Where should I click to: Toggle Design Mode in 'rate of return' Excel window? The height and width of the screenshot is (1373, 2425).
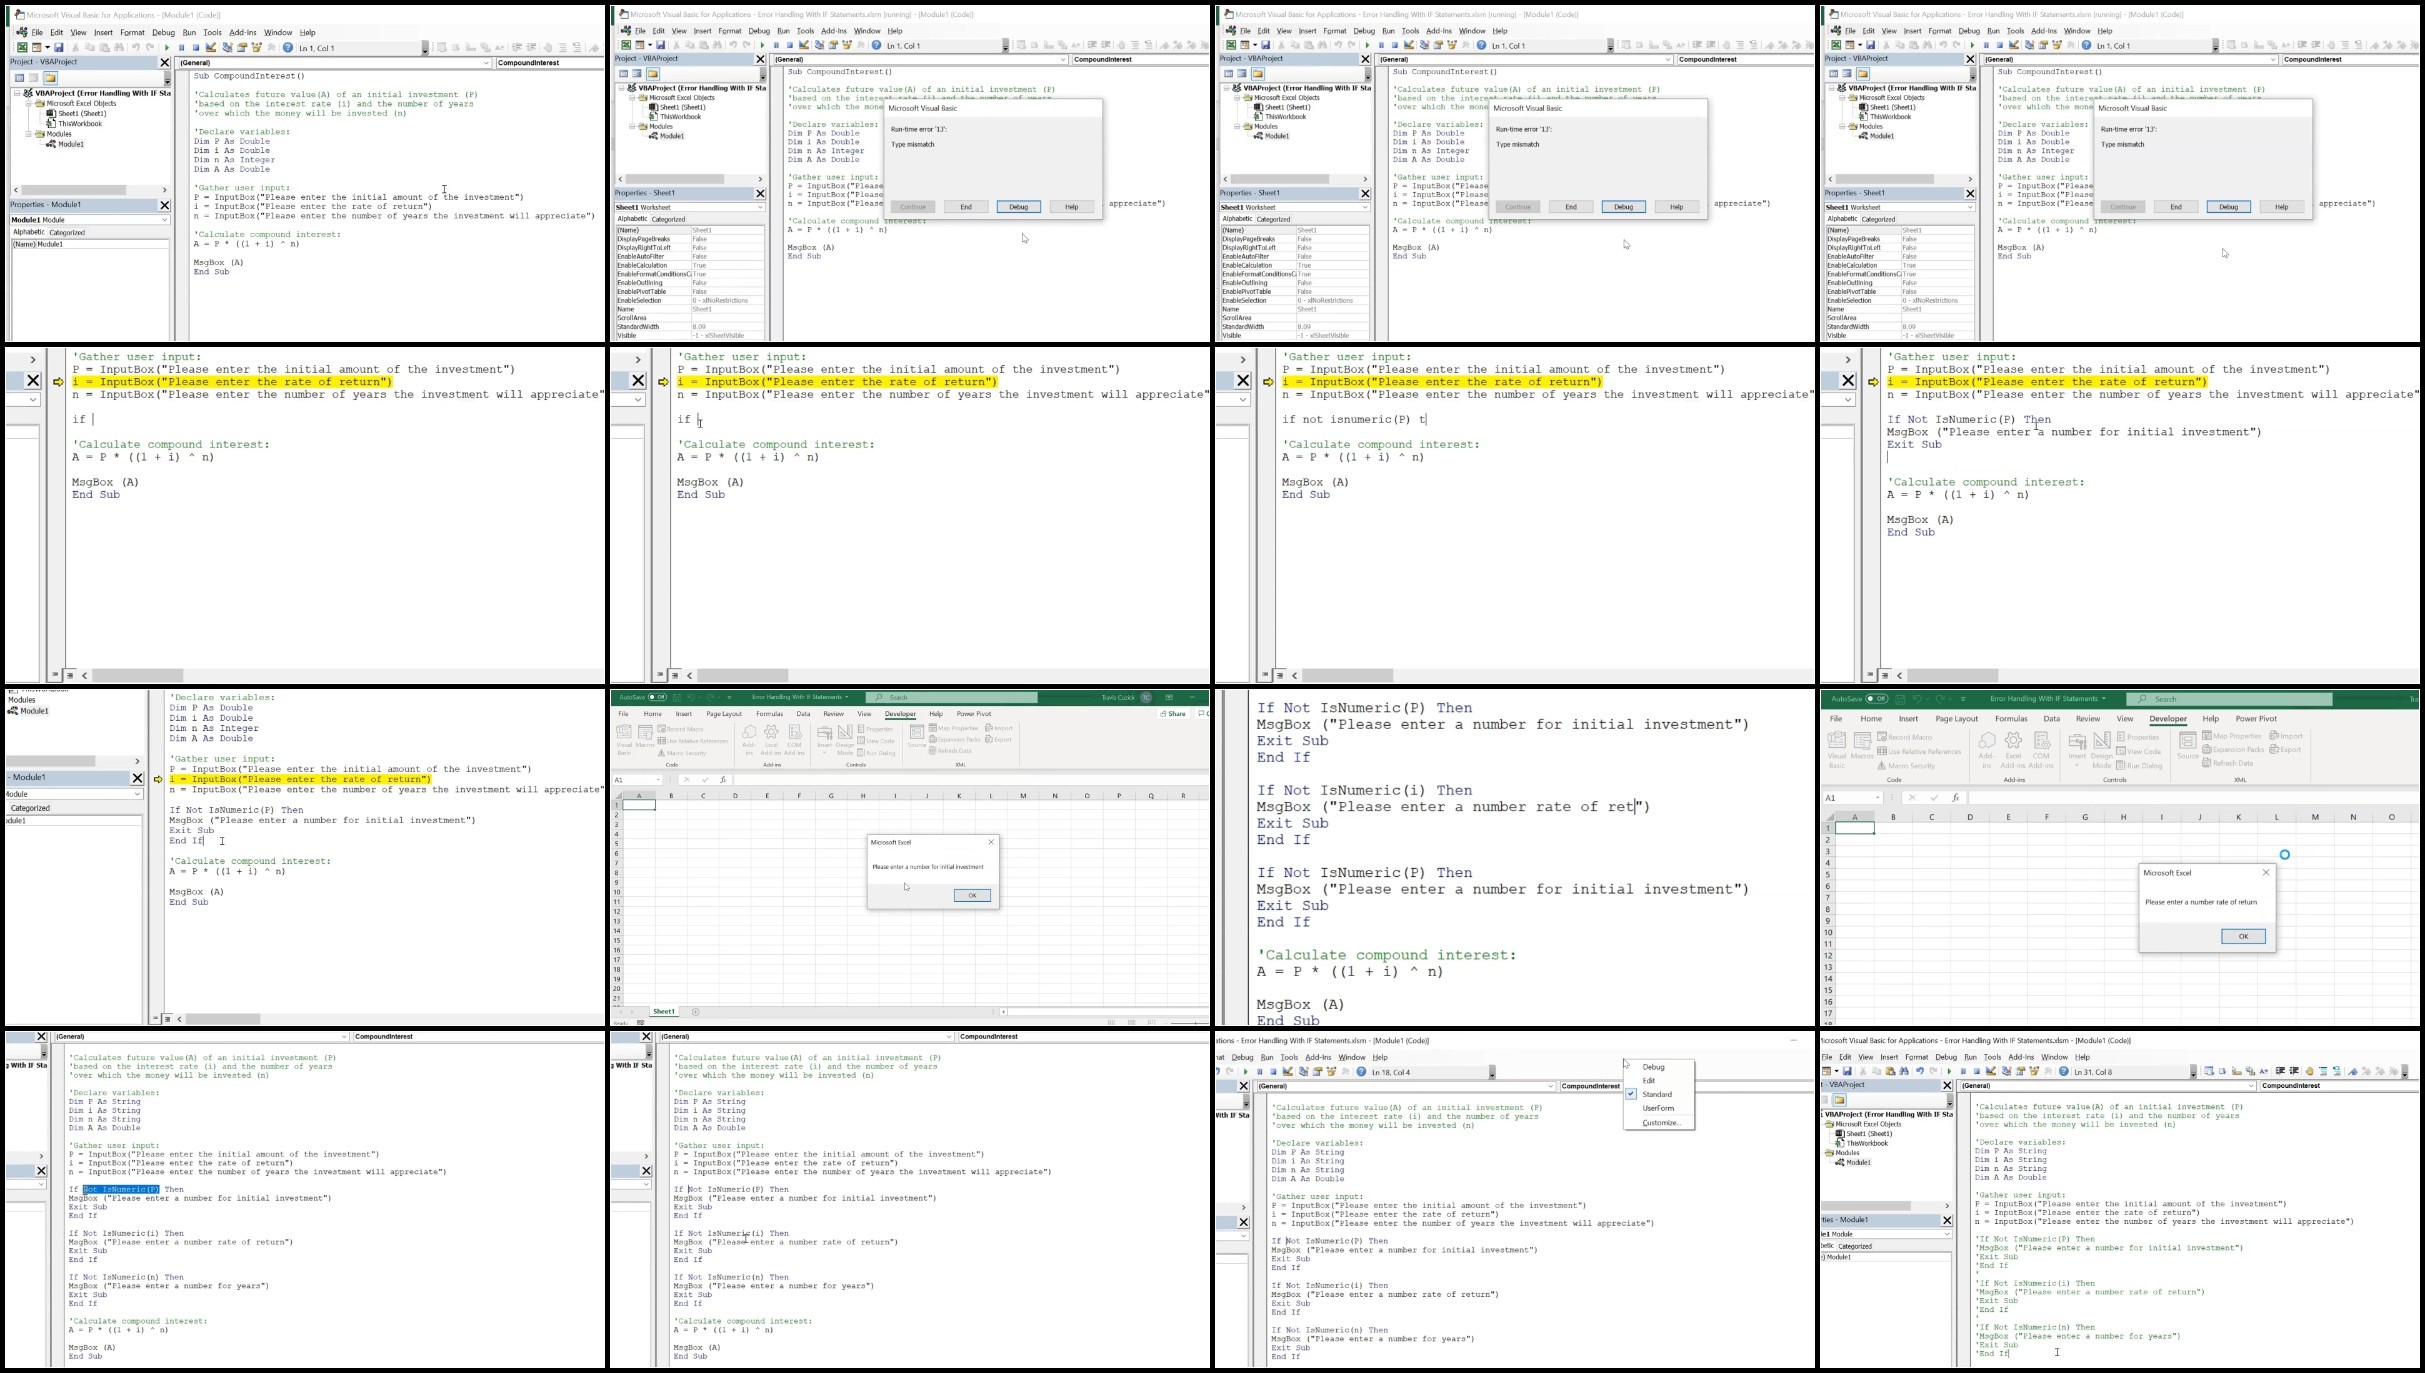(x=2102, y=750)
